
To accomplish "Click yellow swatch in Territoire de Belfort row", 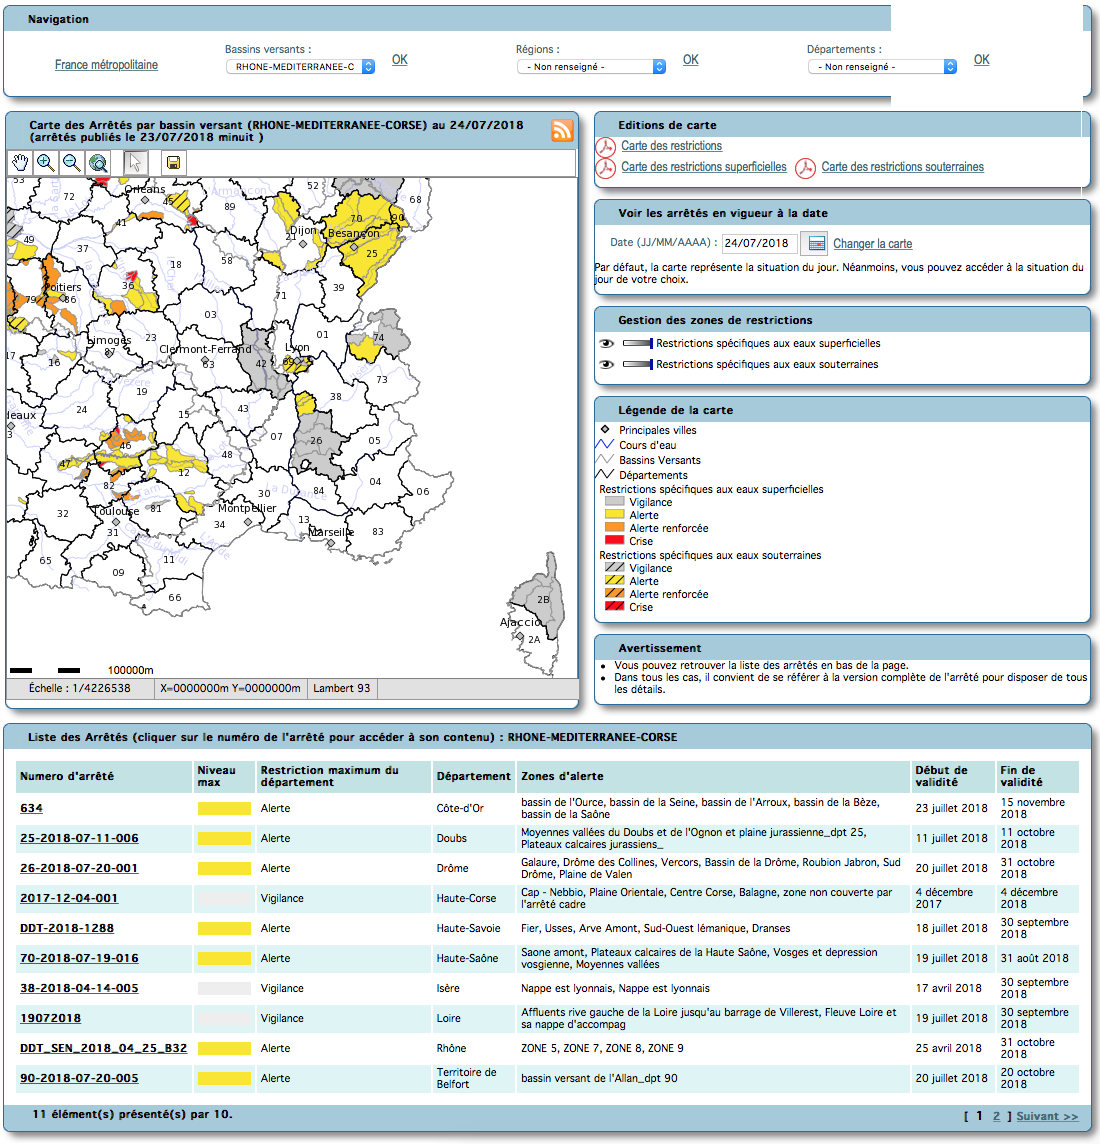I will pyautogui.click(x=224, y=1078).
